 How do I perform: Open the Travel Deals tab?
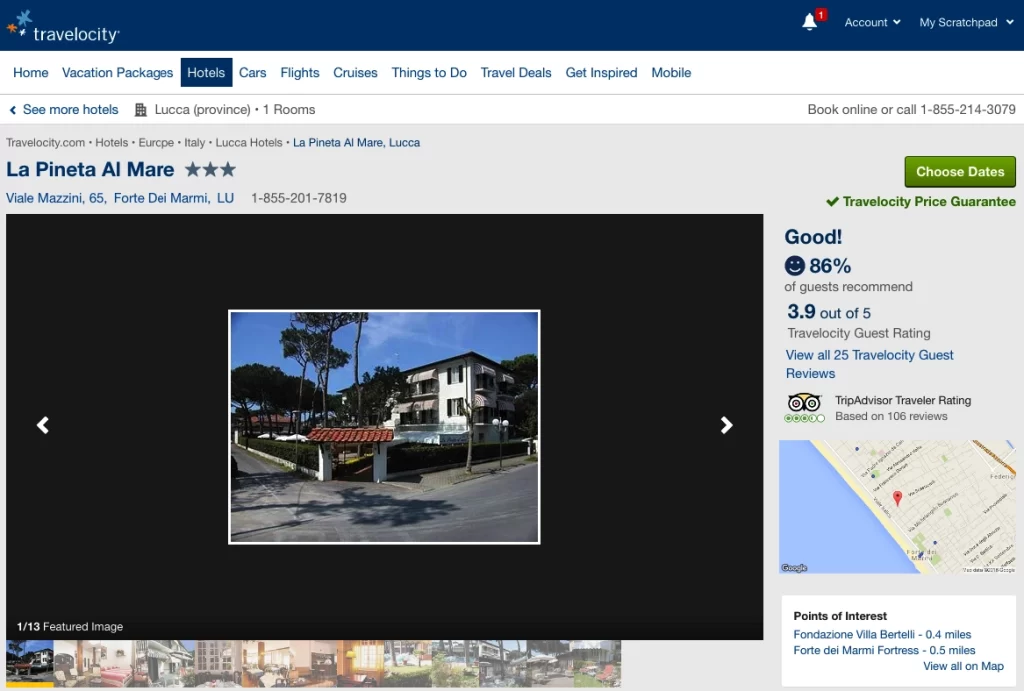tap(516, 72)
